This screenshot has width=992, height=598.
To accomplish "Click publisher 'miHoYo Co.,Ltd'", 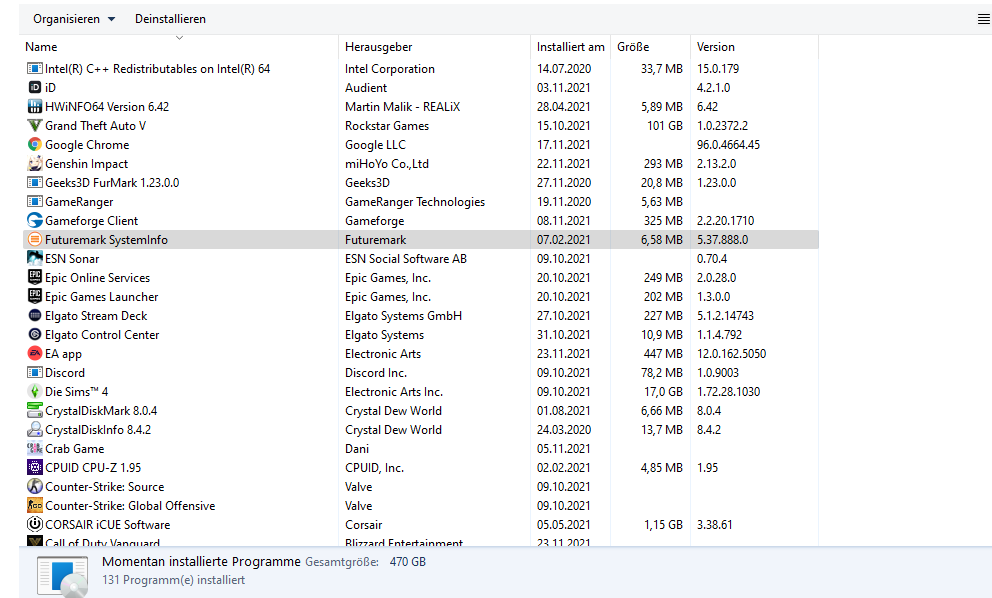I will (x=387, y=163).
